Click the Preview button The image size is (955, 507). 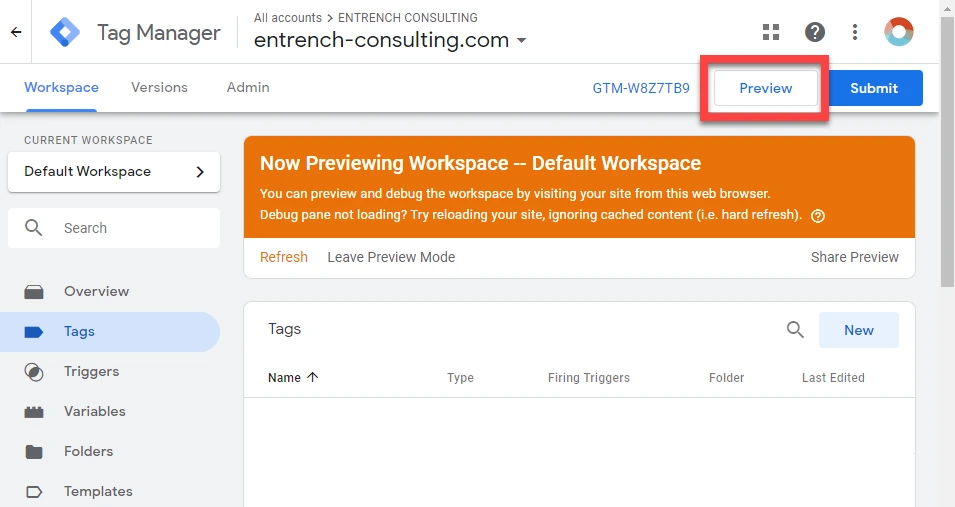766,88
